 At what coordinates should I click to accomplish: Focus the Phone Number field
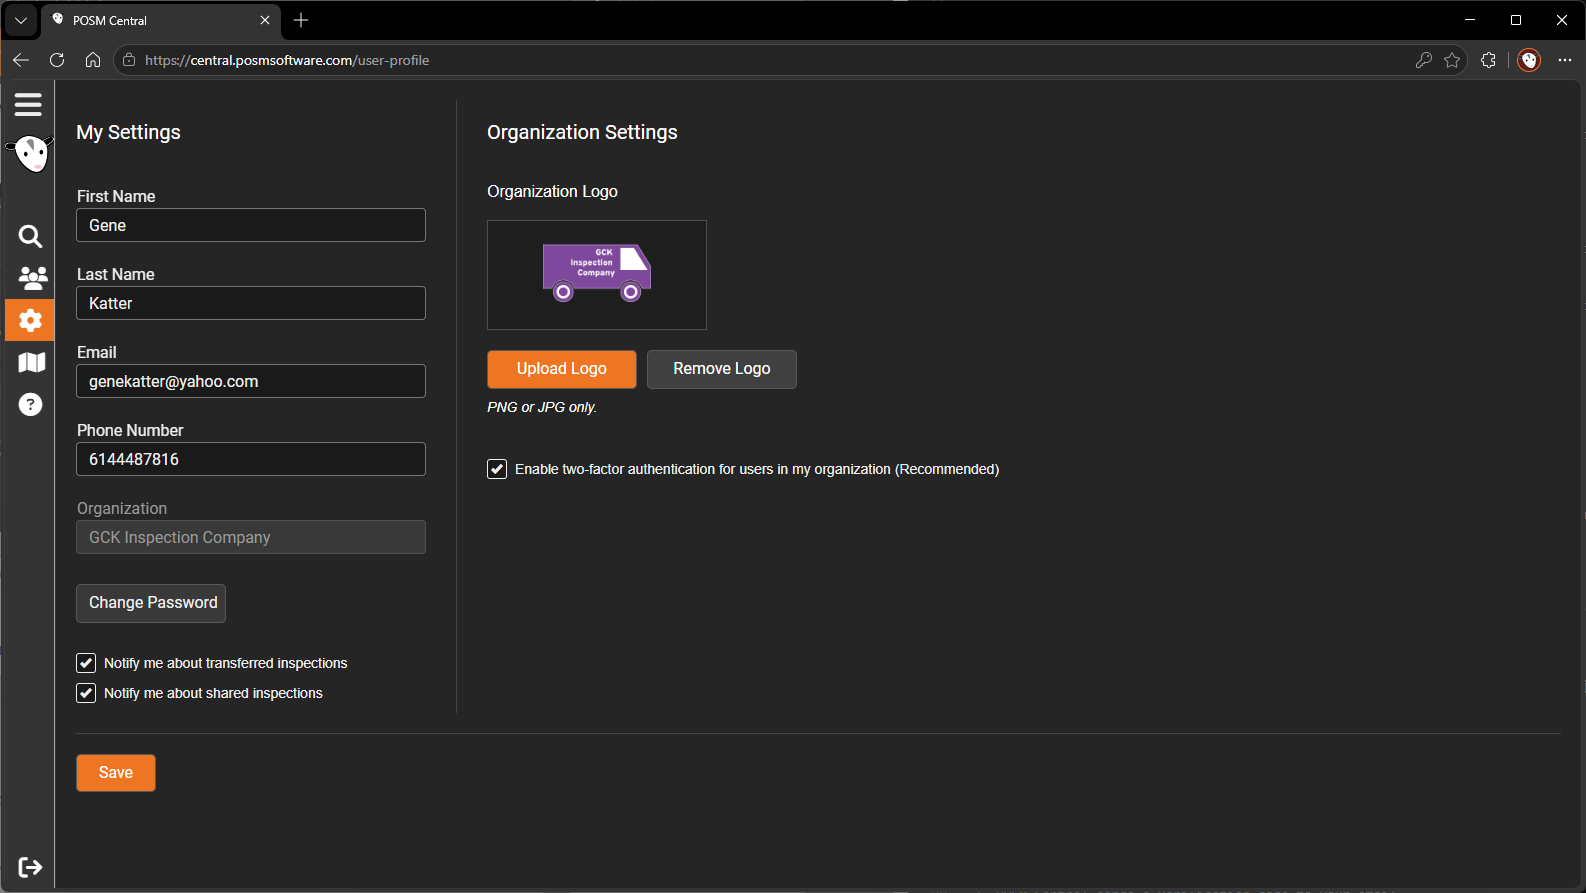point(251,459)
